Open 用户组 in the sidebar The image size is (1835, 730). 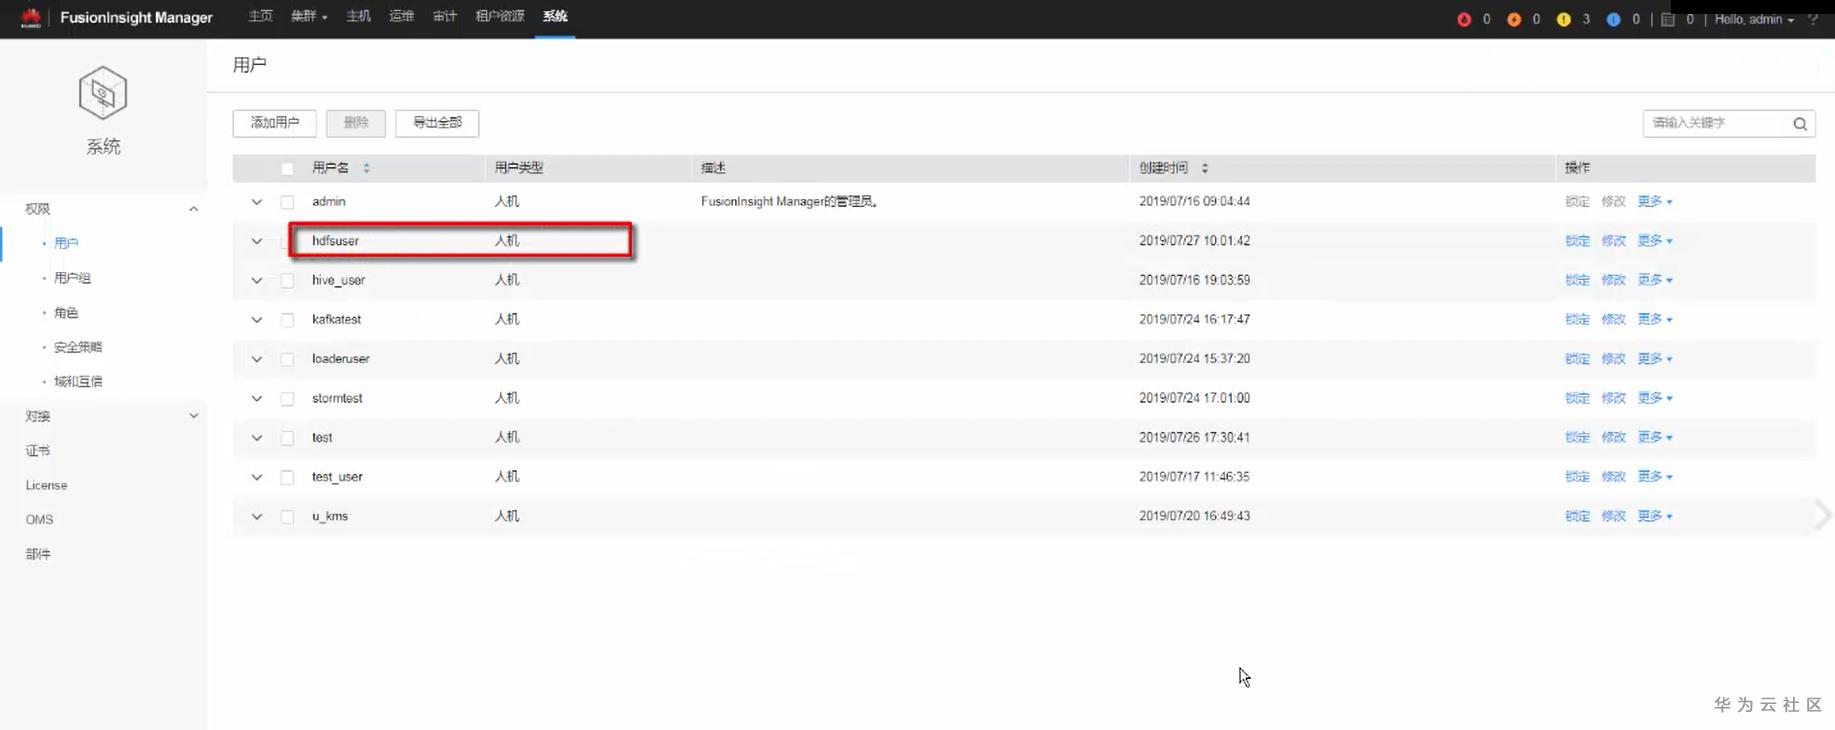tap(73, 278)
